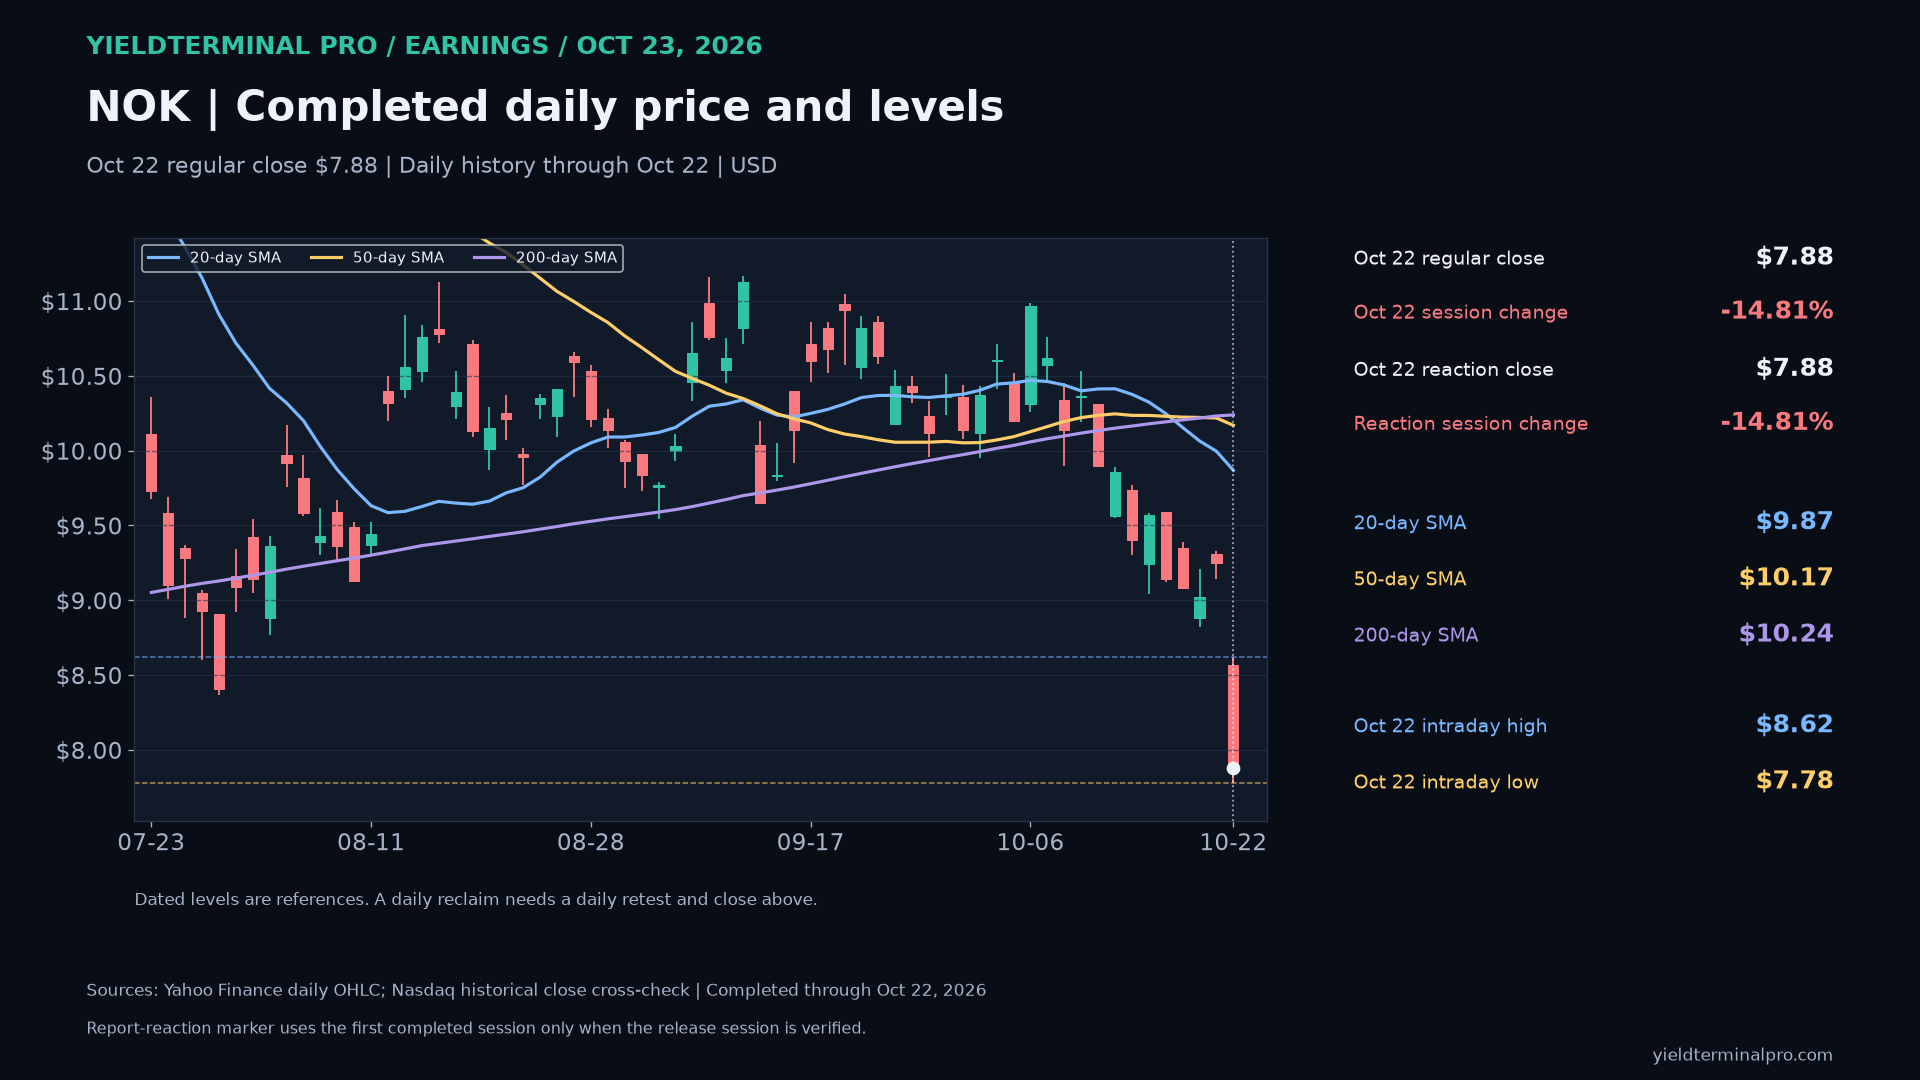Select the 50-day SMA $10.17 readout

coord(1785,578)
